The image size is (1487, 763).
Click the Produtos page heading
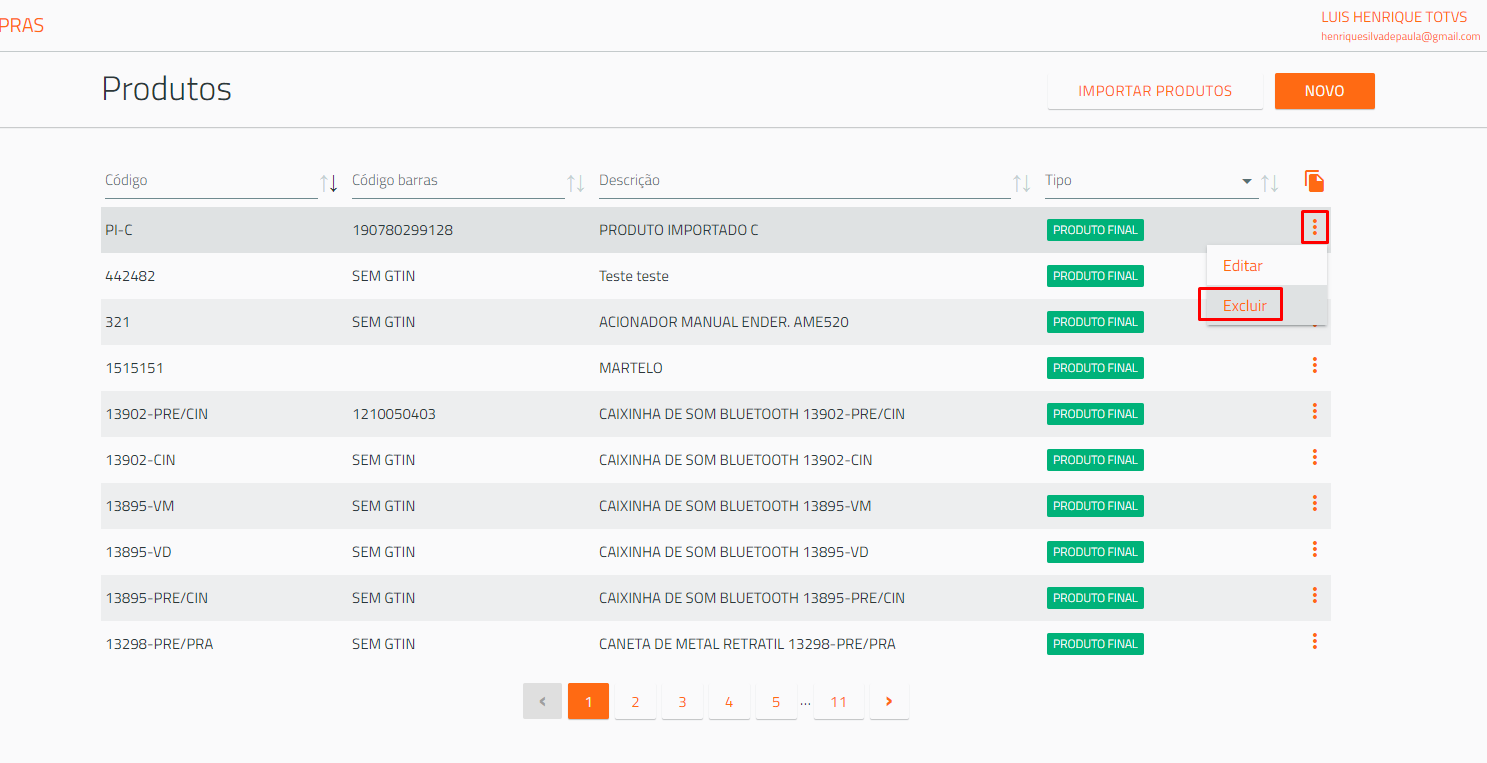click(x=167, y=89)
